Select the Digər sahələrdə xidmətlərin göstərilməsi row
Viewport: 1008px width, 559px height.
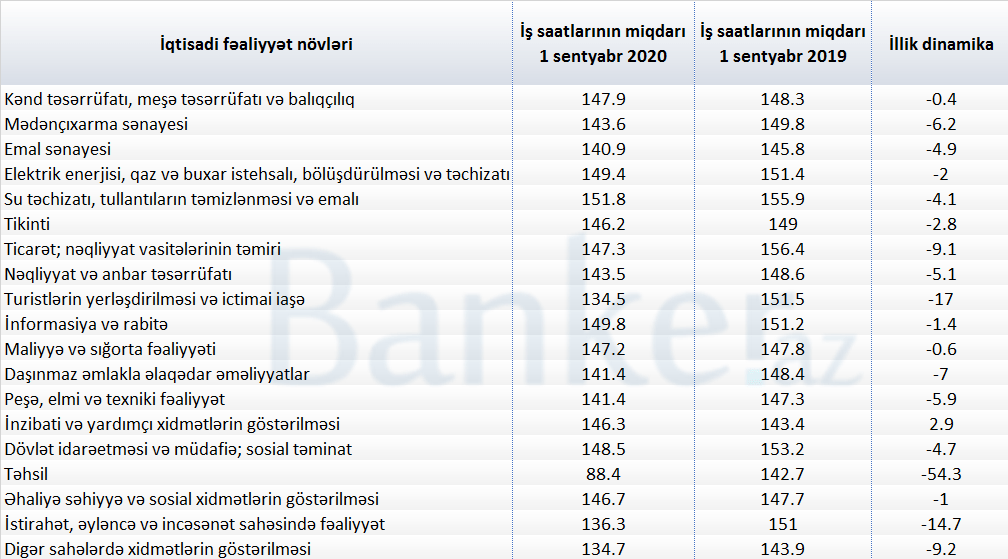pos(504,549)
